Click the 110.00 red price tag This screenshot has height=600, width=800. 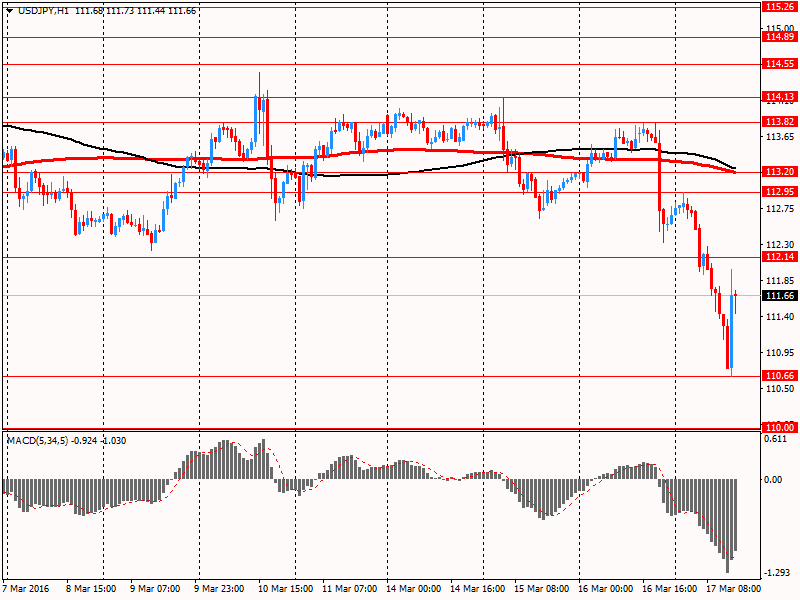click(x=779, y=427)
